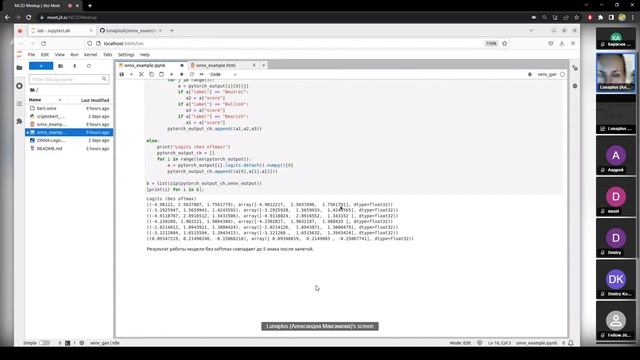Select the cryptobert file in the list
Viewport: 640px width, 360px height.
(x=69, y=116)
